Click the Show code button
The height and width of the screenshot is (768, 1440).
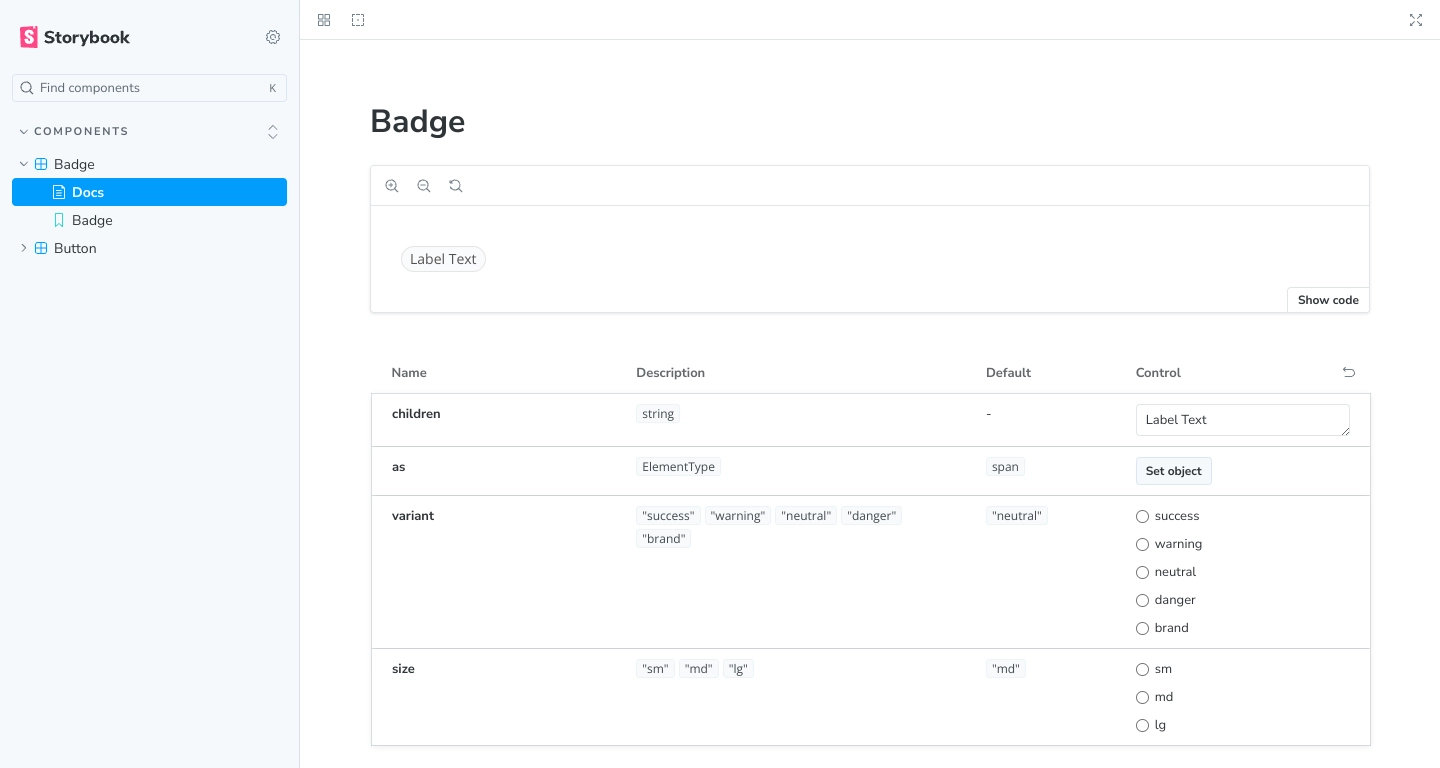[x=1328, y=300]
